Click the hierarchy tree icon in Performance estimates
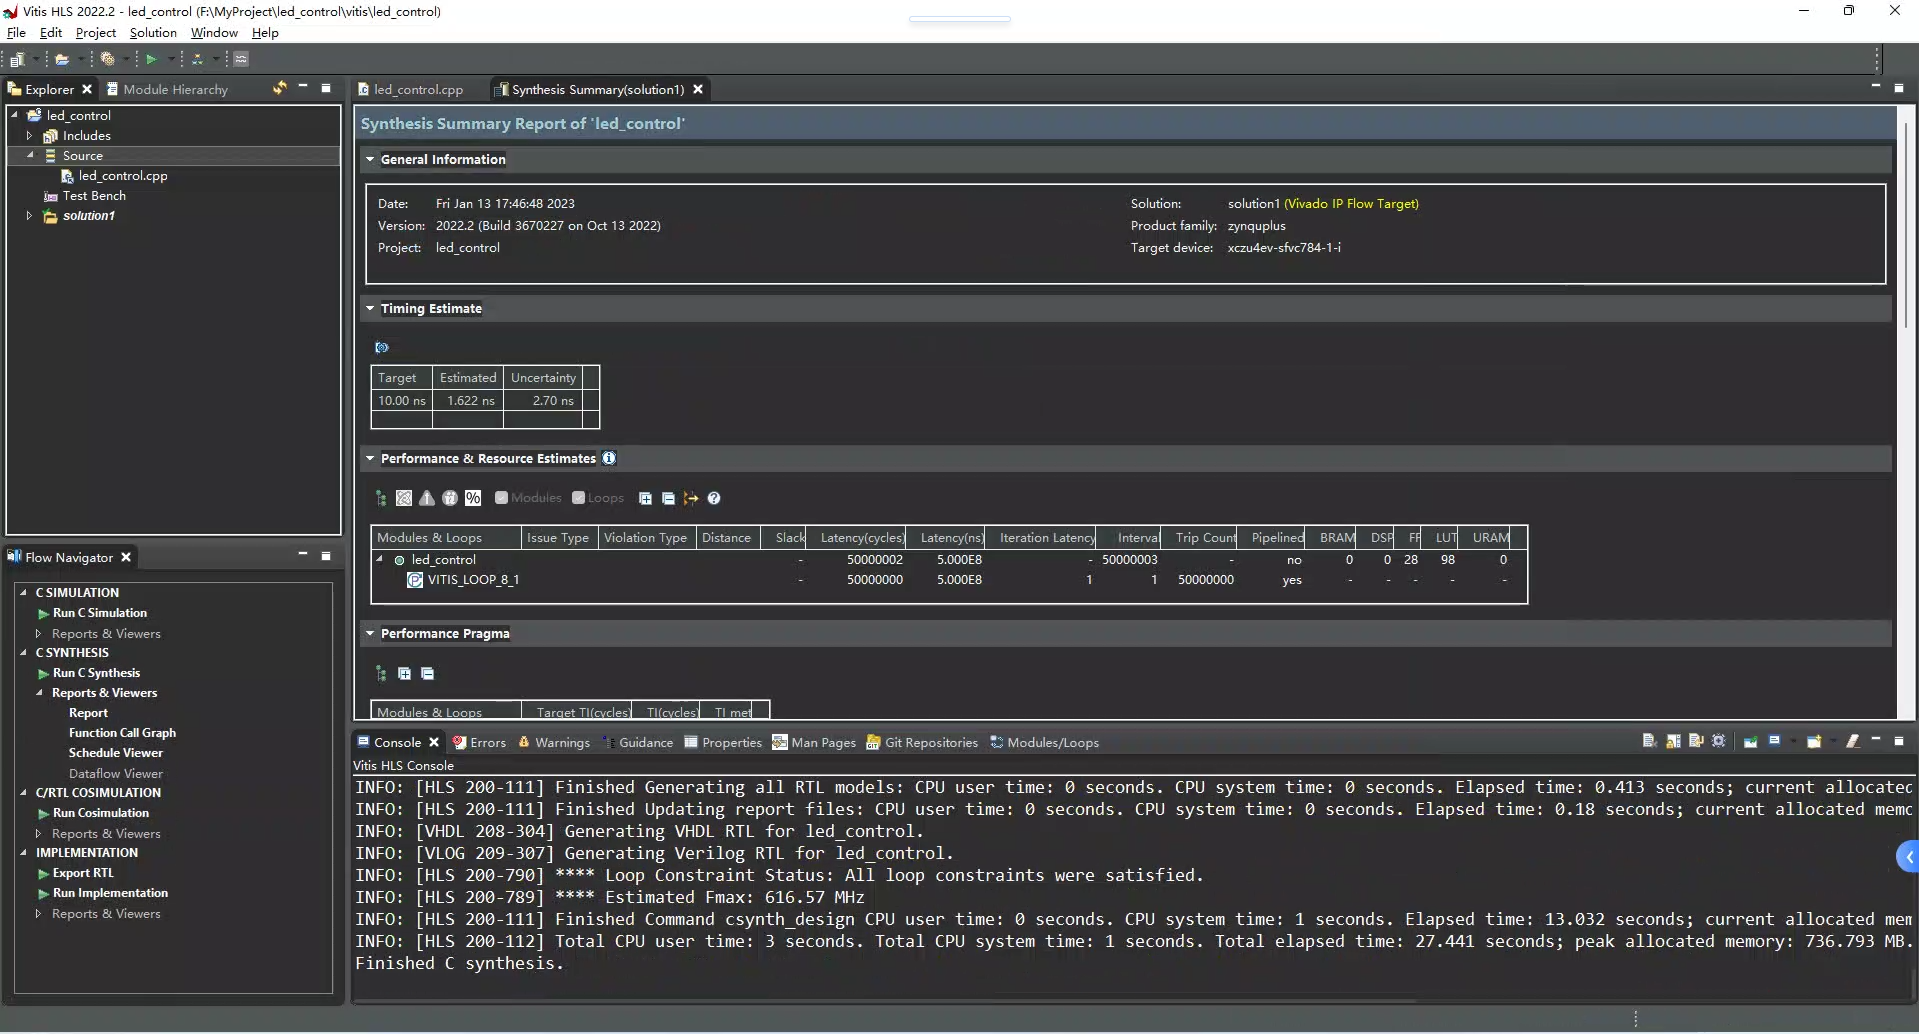 (x=381, y=498)
